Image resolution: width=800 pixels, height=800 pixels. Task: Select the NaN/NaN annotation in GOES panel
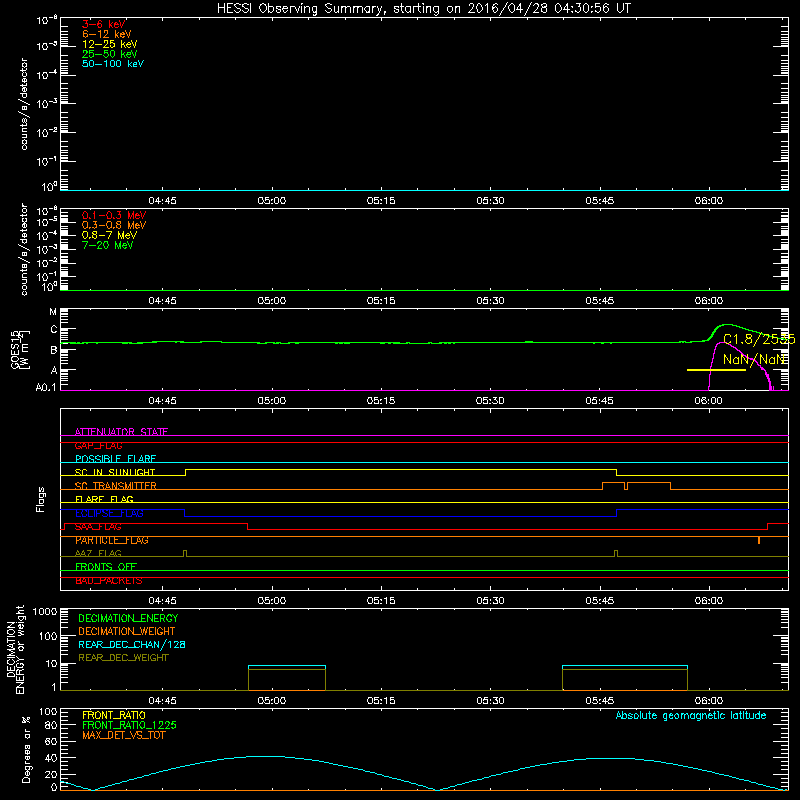click(x=754, y=360)
